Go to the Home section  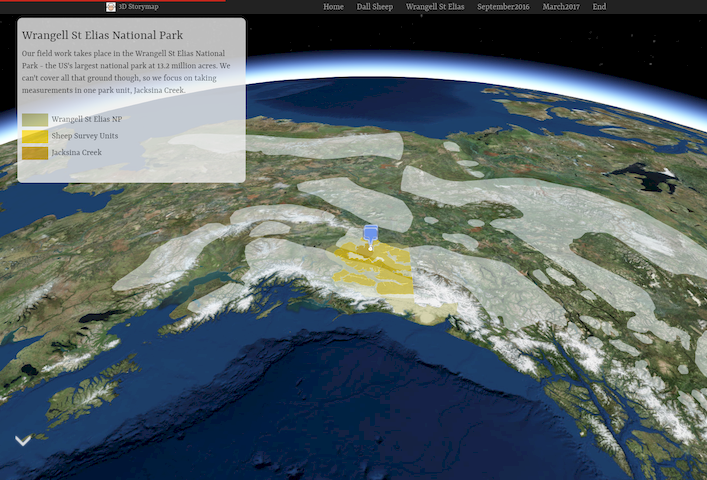(333, 7)
